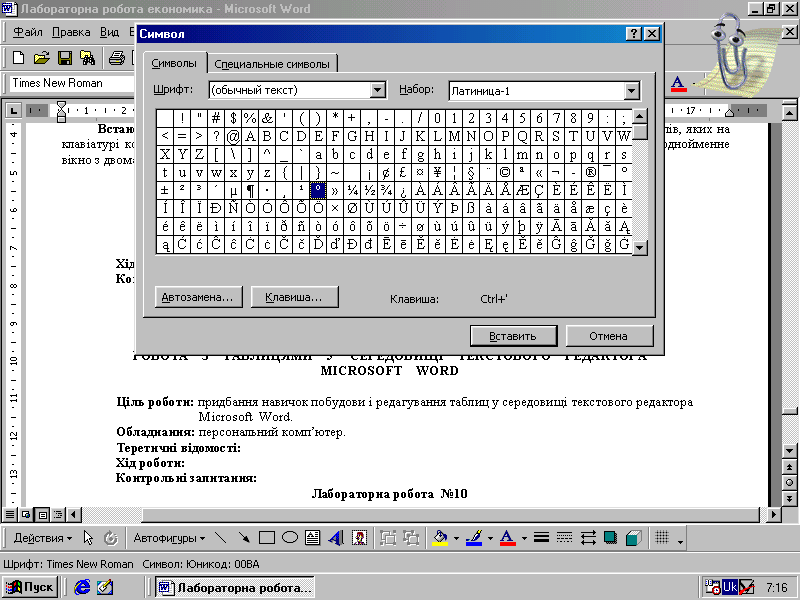Screen dimensions: 800x600
Task: Switch to Специальные символы tab
Action: tap(272, 64)
